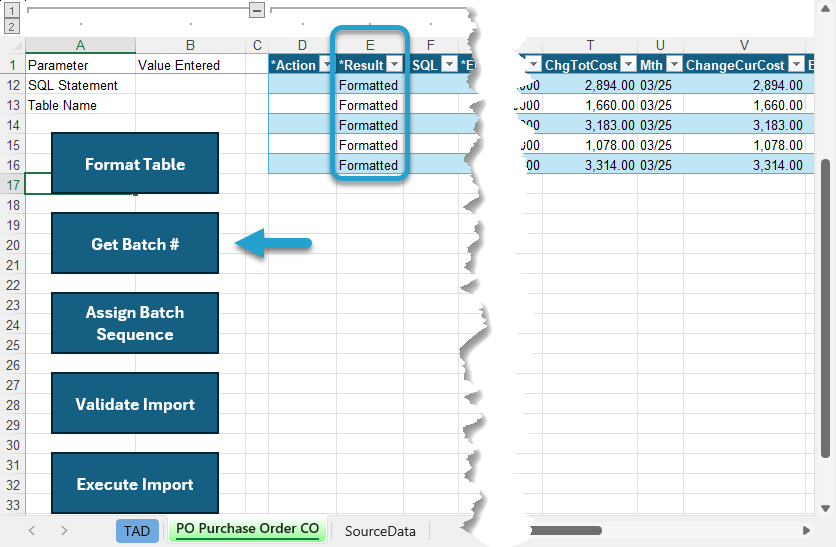
Task: Select column B header
Action: (190, 45)
